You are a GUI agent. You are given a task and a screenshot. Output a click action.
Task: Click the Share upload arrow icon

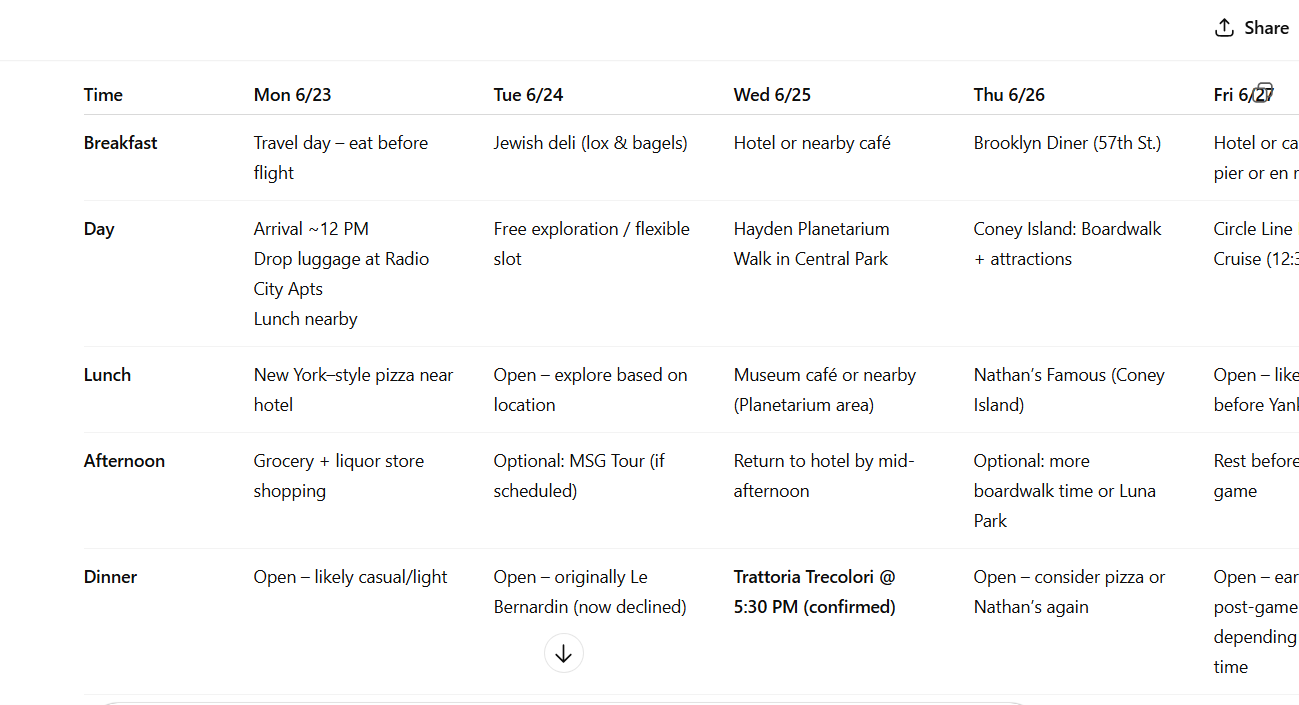point(1224,28)
